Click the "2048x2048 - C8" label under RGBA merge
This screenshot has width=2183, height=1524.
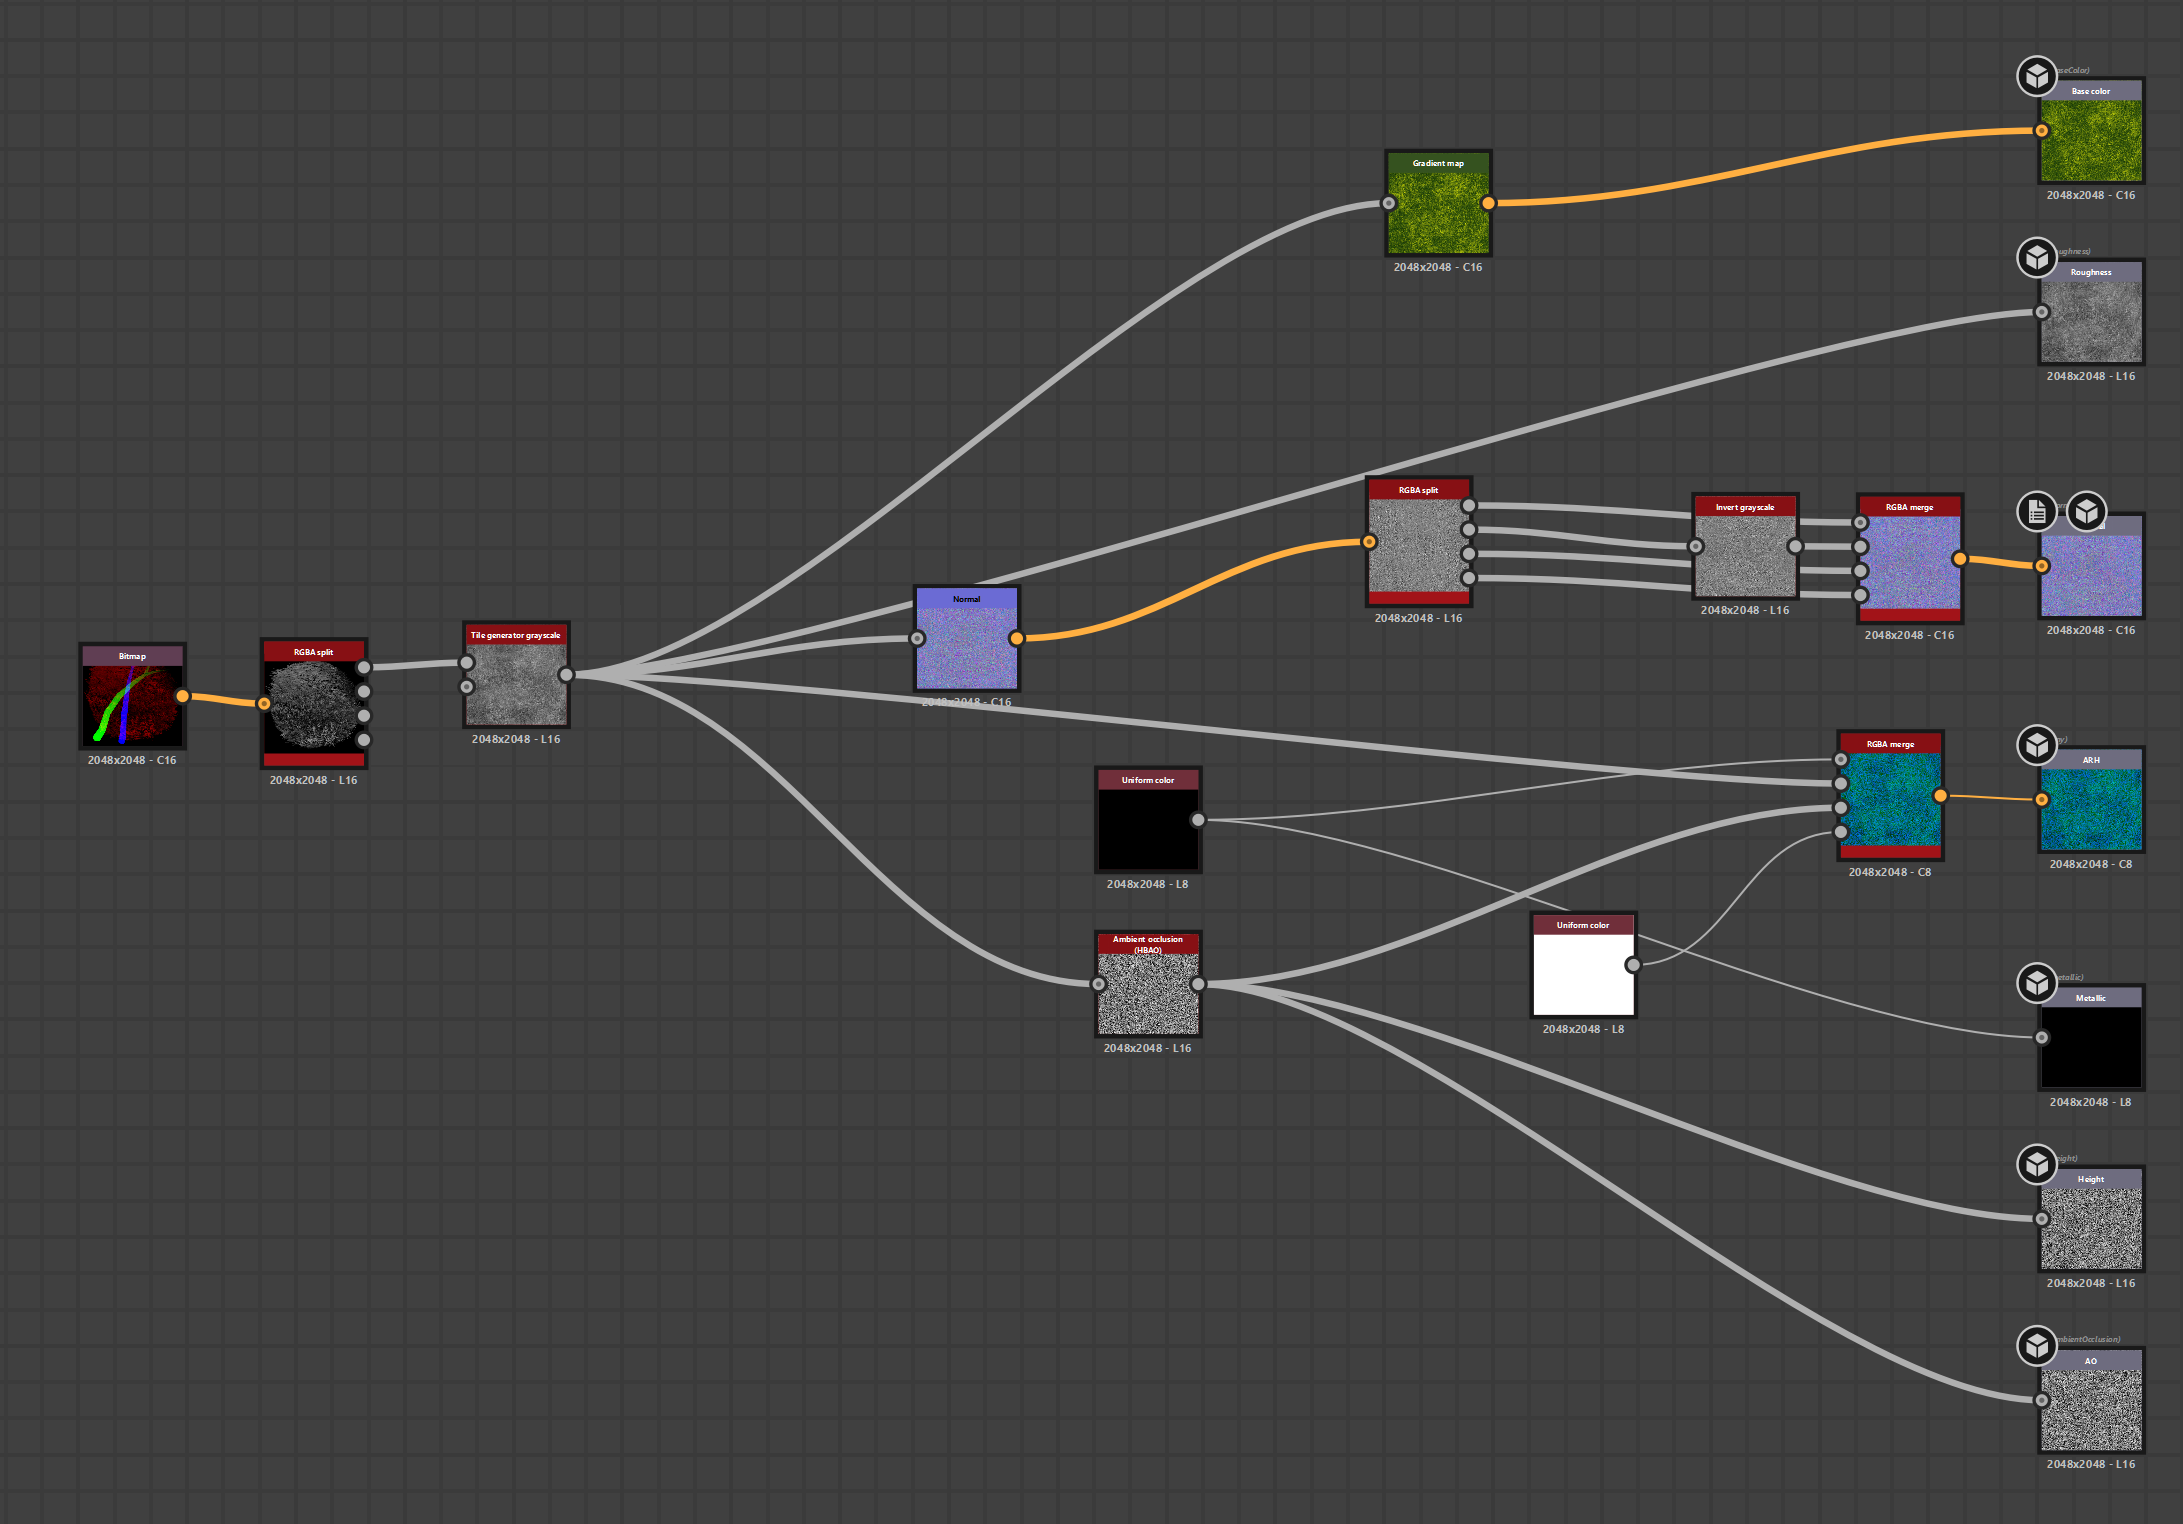[1890, 873]
